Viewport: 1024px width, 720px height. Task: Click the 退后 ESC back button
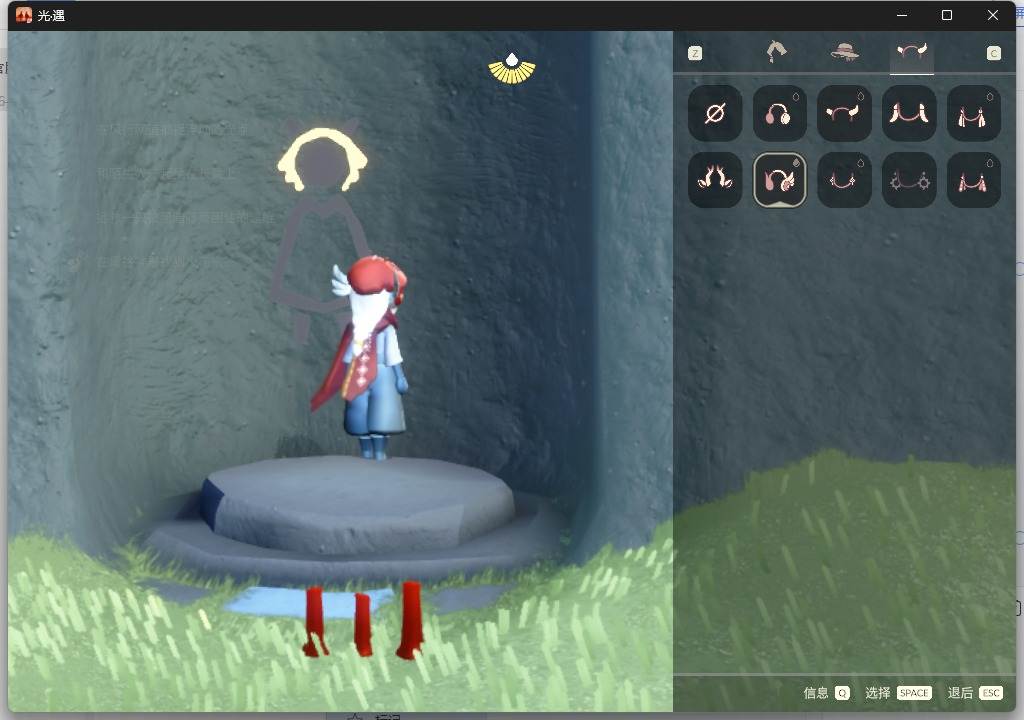click(974, 693)
